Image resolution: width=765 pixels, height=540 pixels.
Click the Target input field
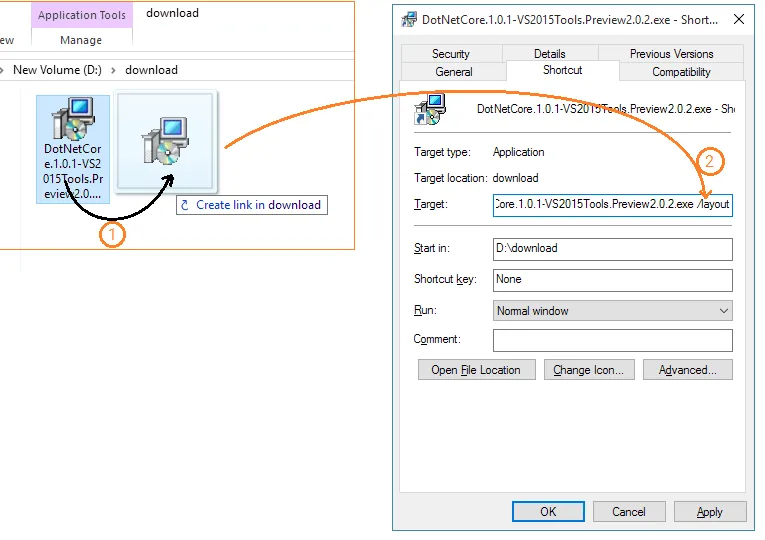(x=612, y=204)
